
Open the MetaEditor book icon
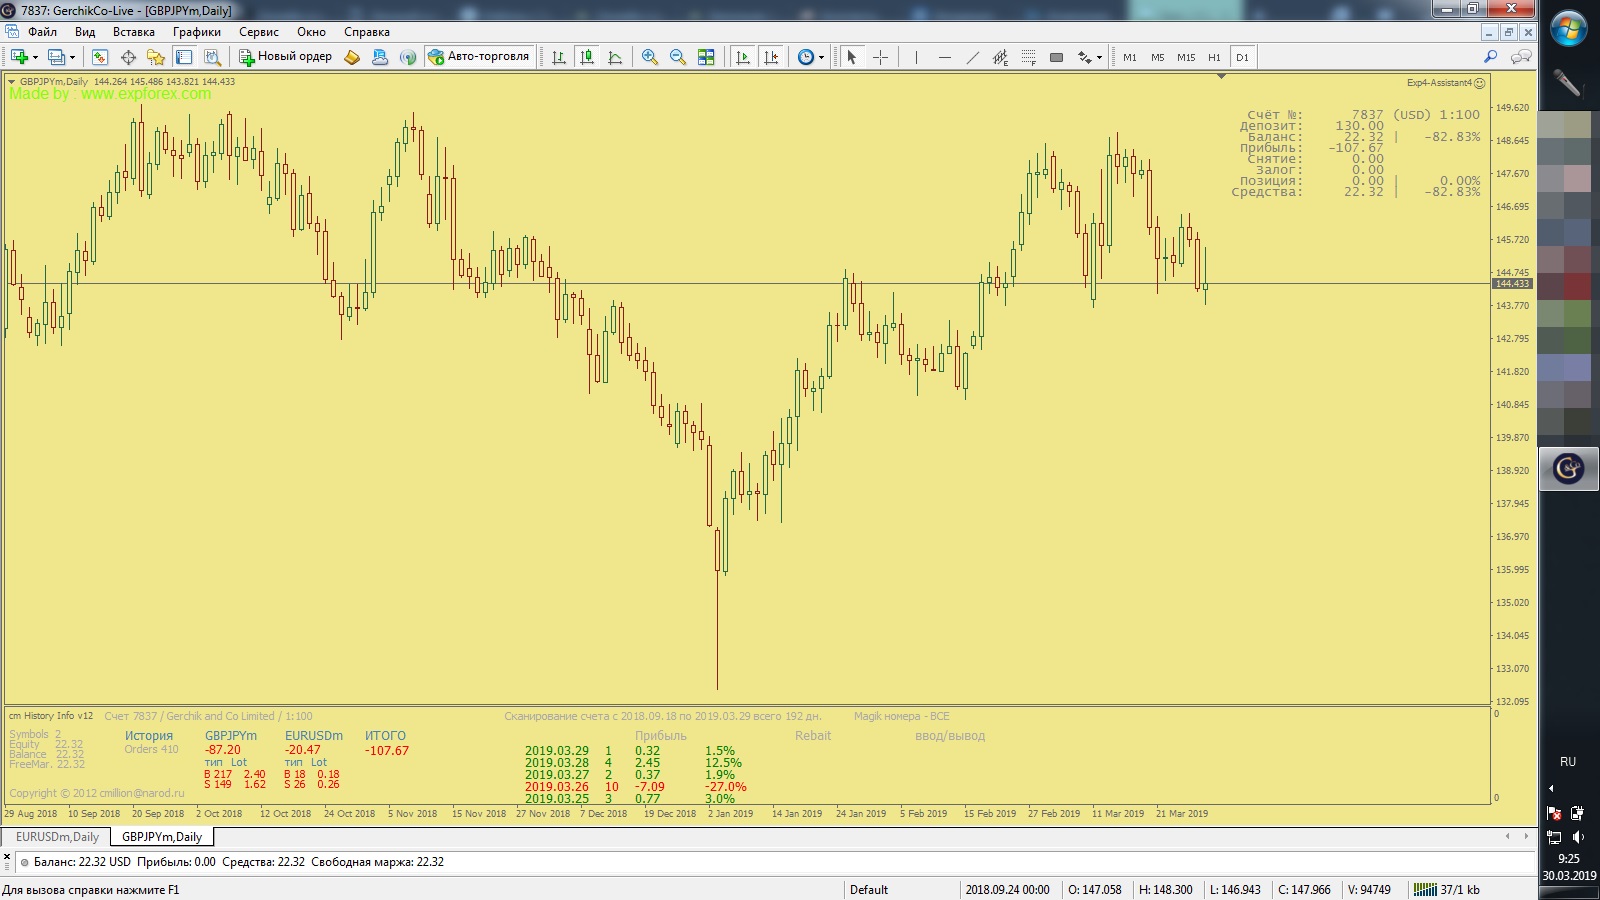click(352, 57)
